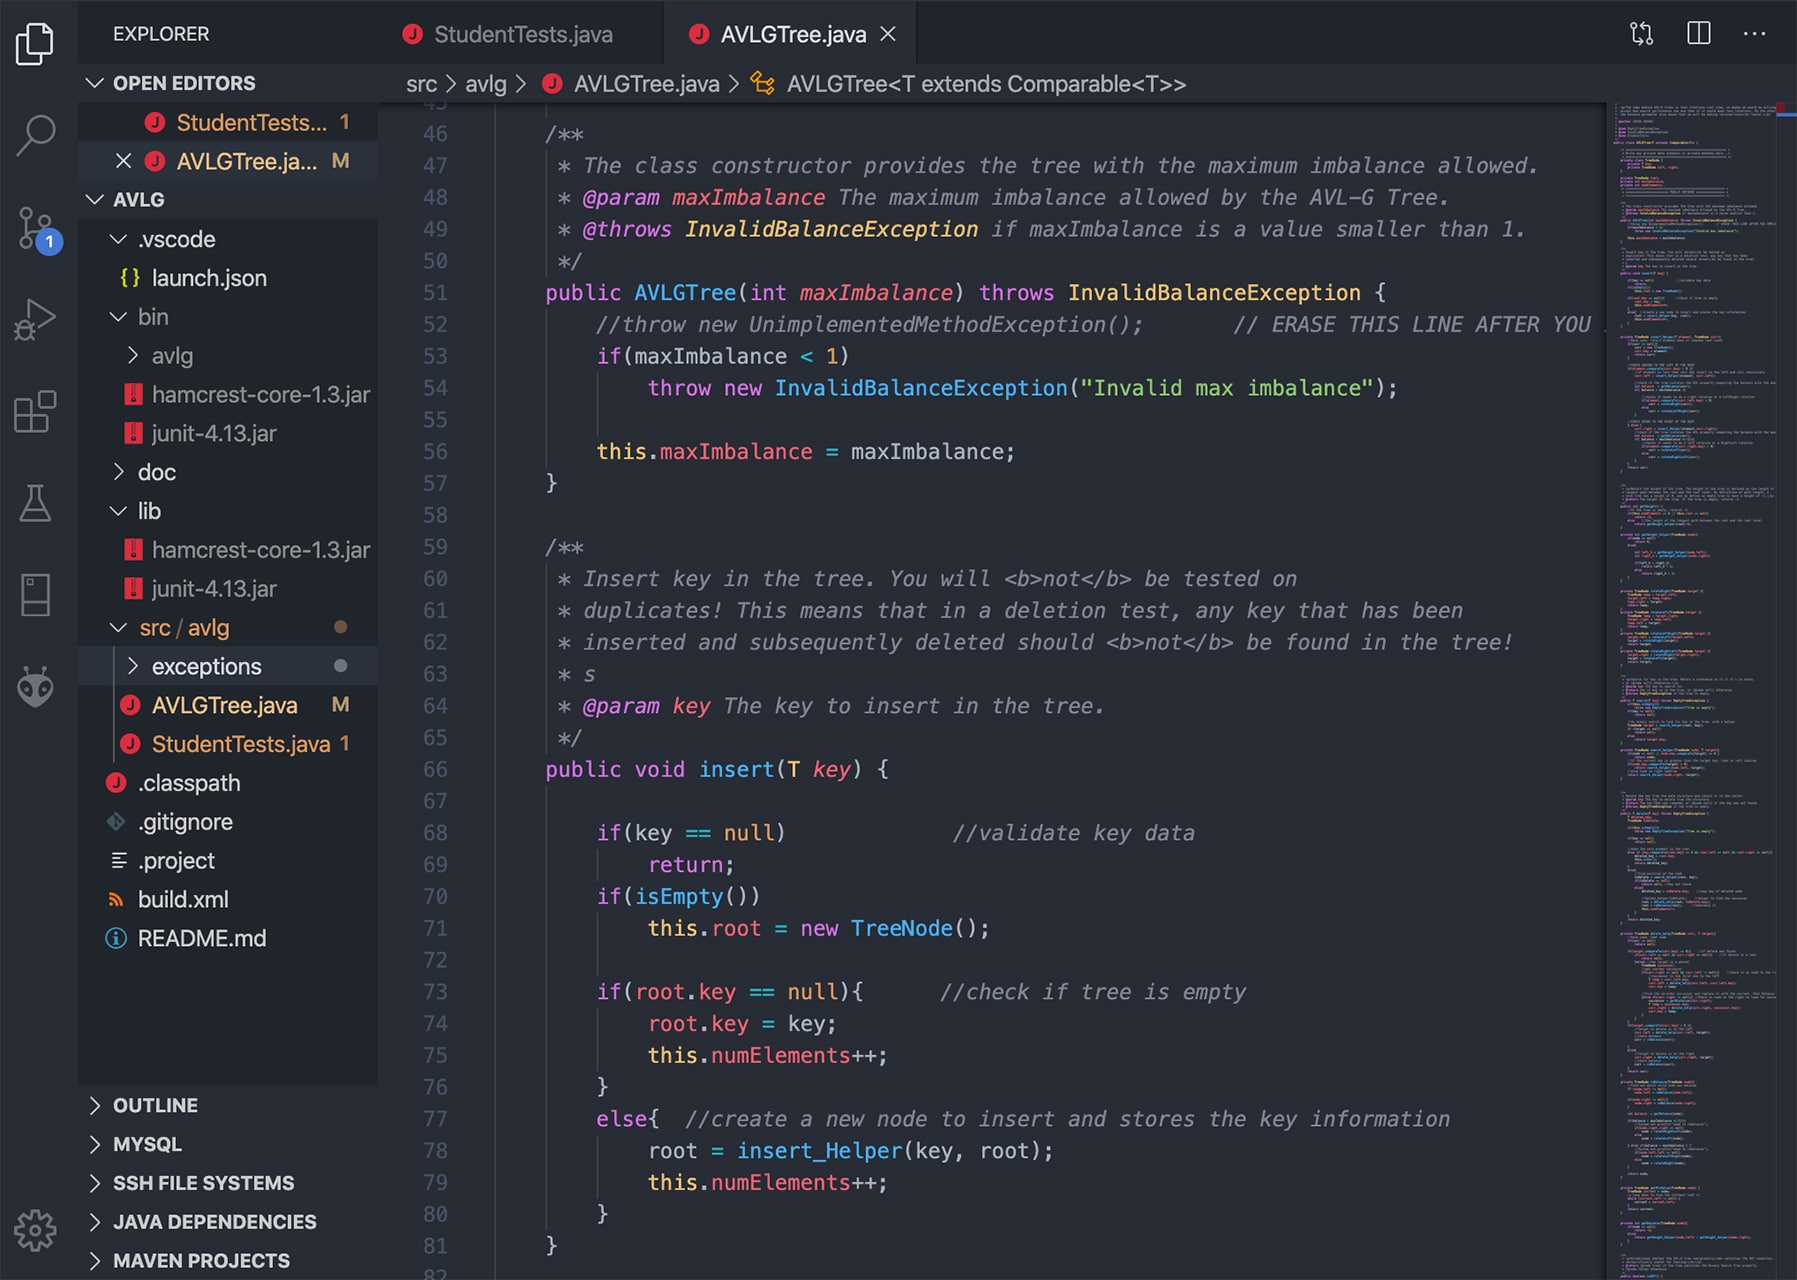The image size is (1797, 1280).
Task: Split the editor using the split icon
Action: pyautogui.click(x=1699, y=32)
